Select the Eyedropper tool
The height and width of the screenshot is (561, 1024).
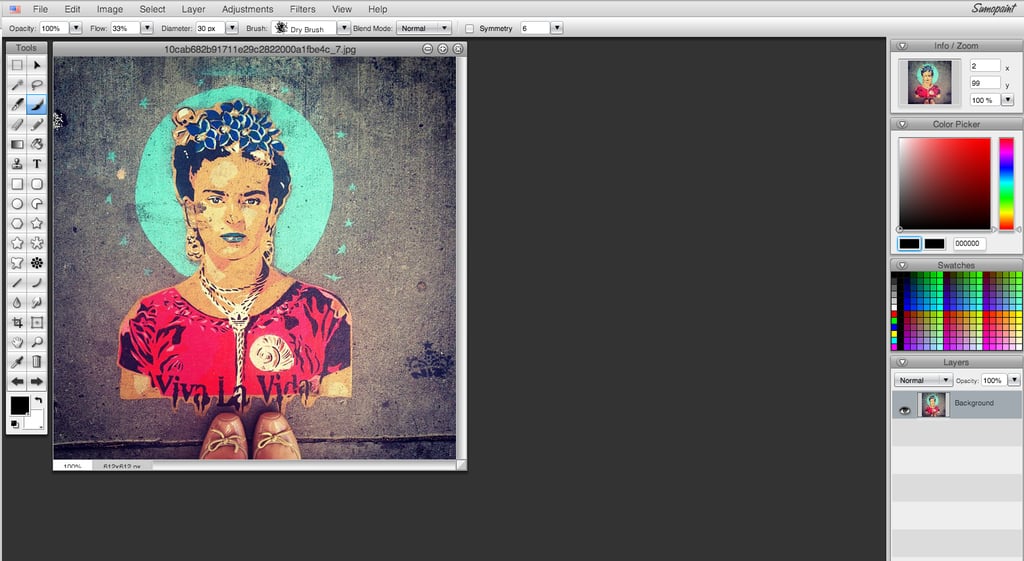pyautogui.click(x=17, y=362)
